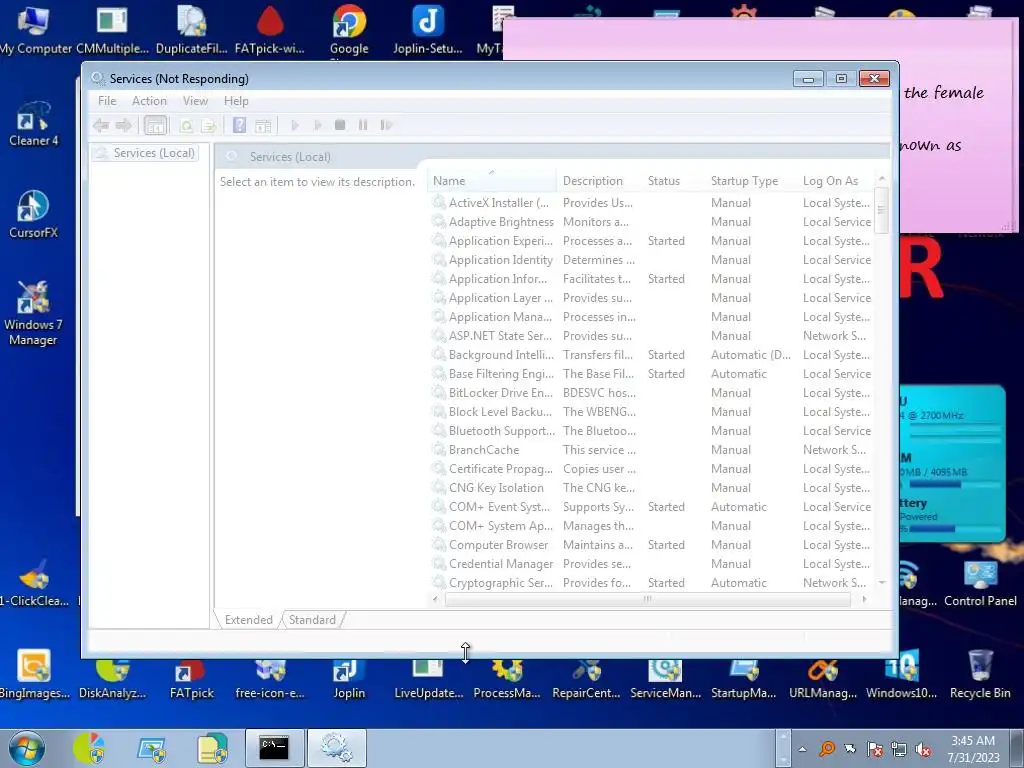Click the Services gear taskbar button
This screenshot has height=768, width=1024.
(x=337, y=748)
